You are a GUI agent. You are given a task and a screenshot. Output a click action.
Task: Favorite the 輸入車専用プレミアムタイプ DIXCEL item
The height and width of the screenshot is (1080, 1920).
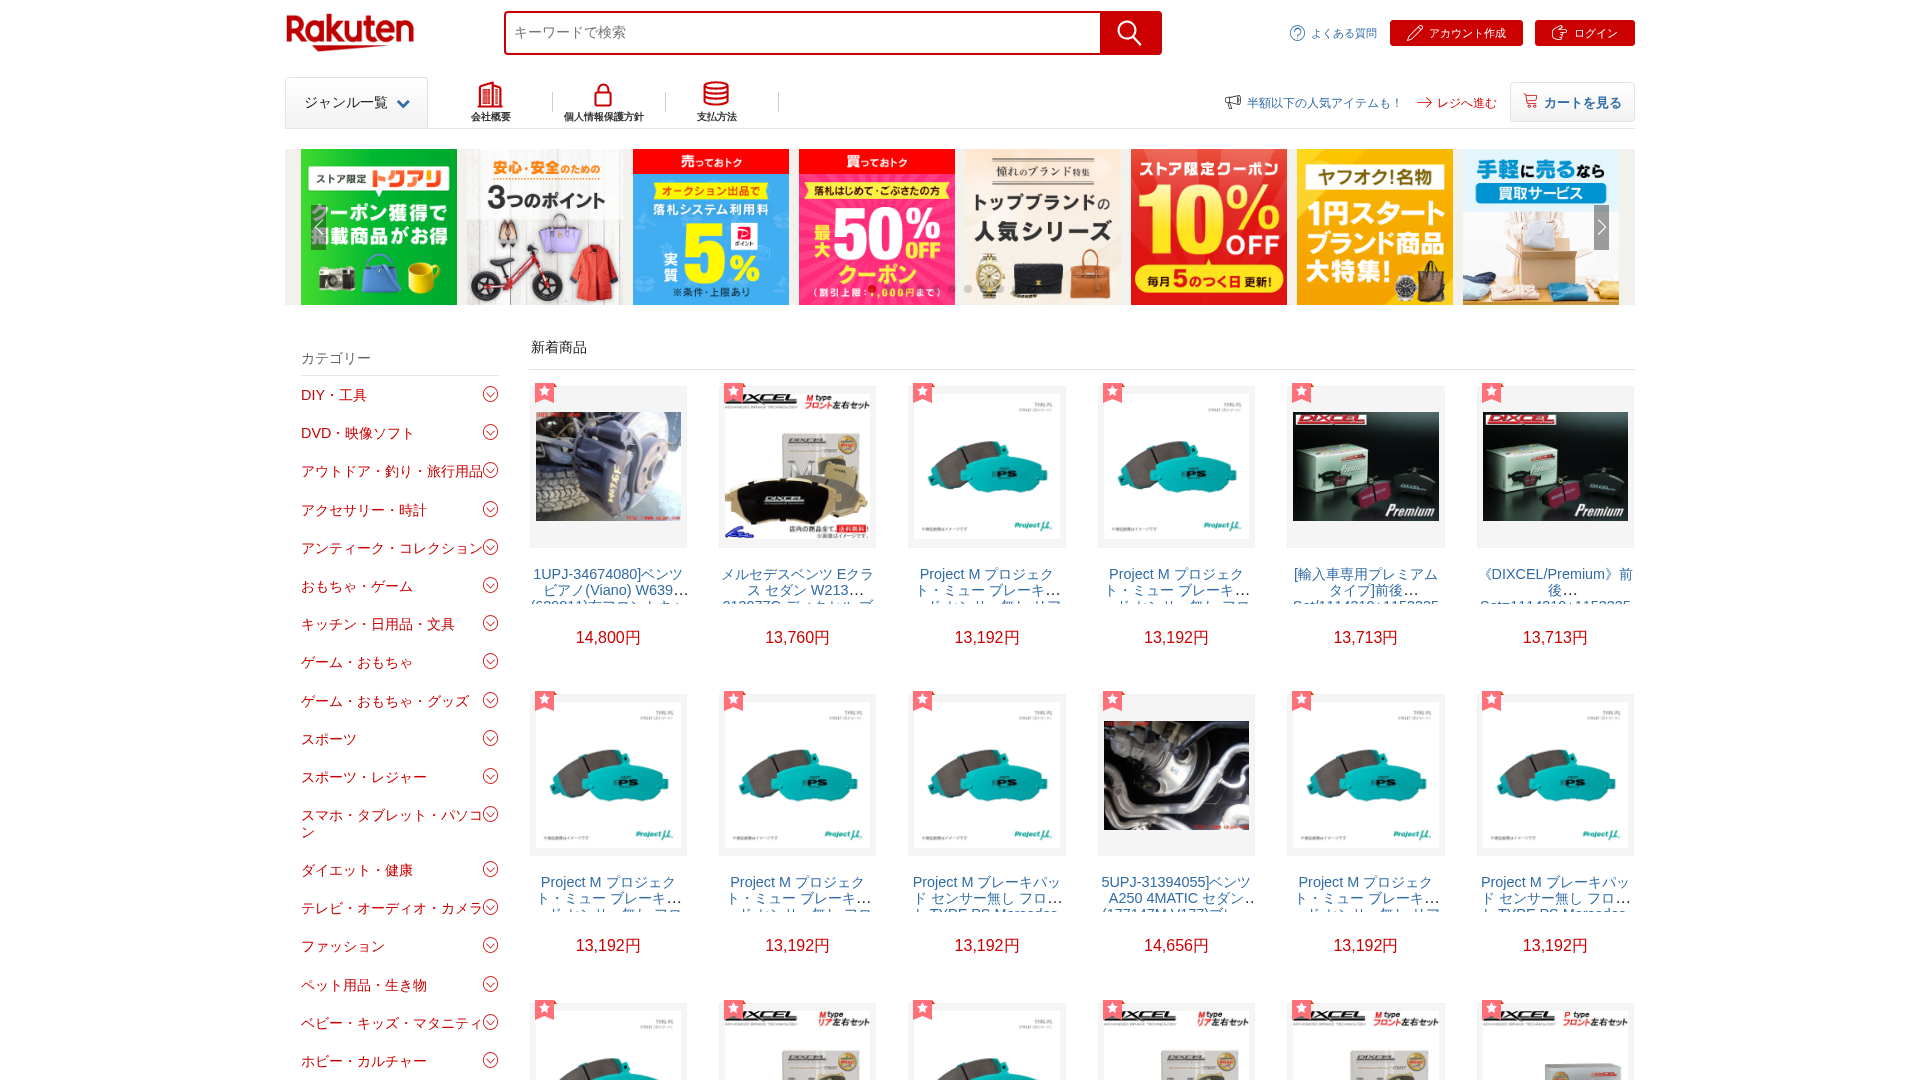[1302, 392]
